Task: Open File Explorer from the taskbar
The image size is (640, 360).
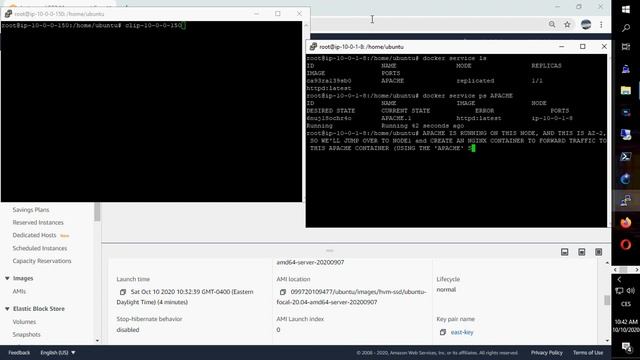Action: pyautogui.click(x=626, y=90)
